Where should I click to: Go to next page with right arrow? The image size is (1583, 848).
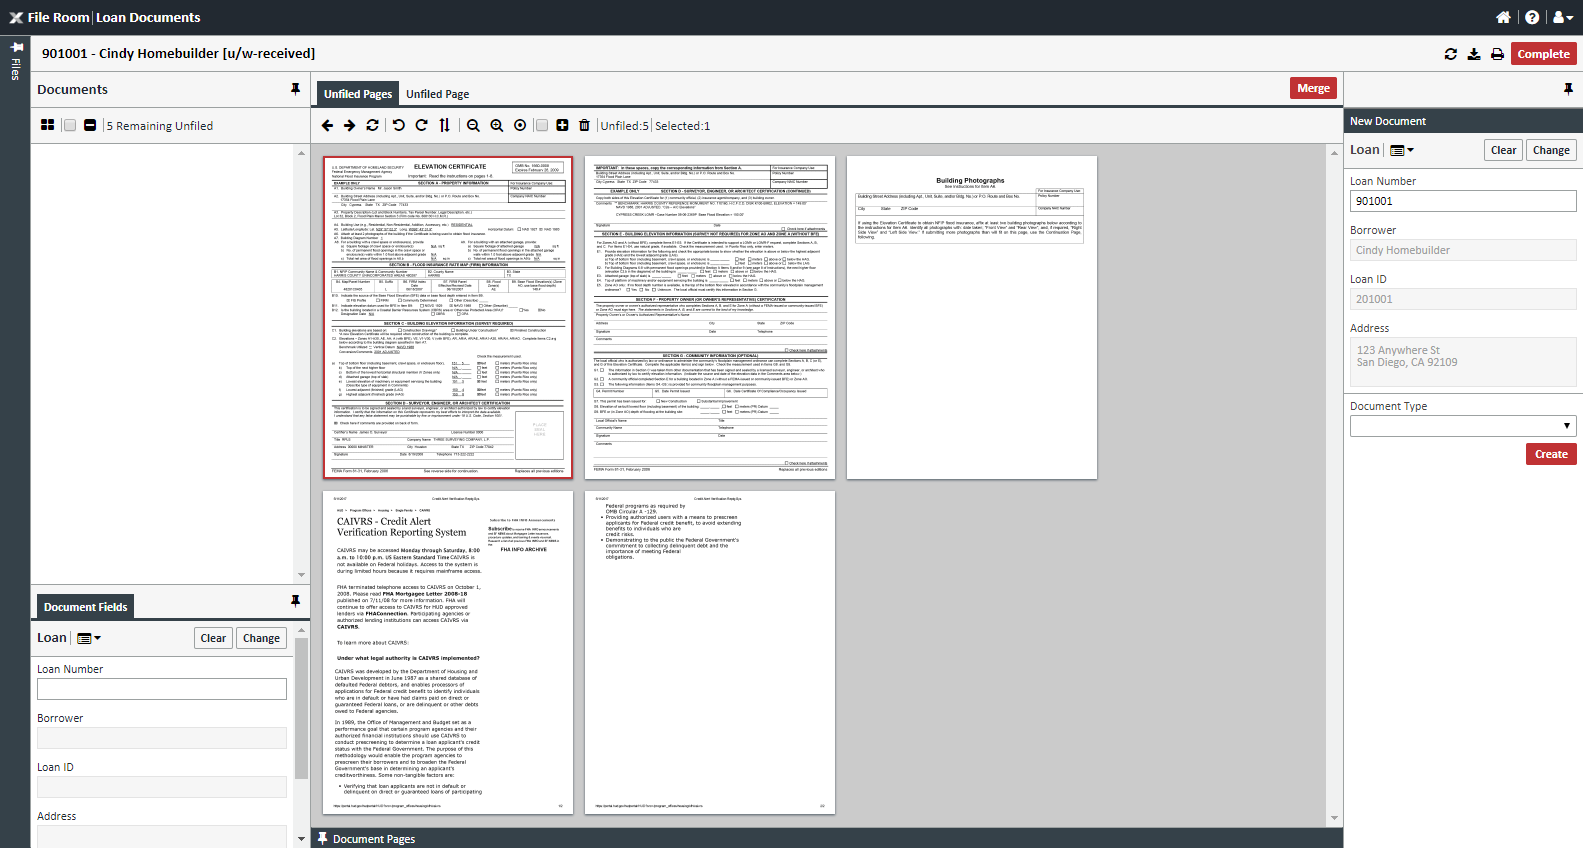coord(349,125)
